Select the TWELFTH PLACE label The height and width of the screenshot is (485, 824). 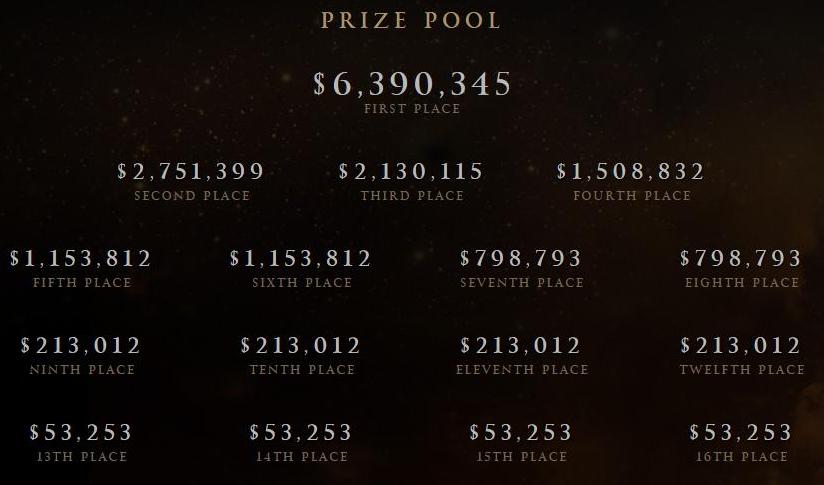(741, 370)
